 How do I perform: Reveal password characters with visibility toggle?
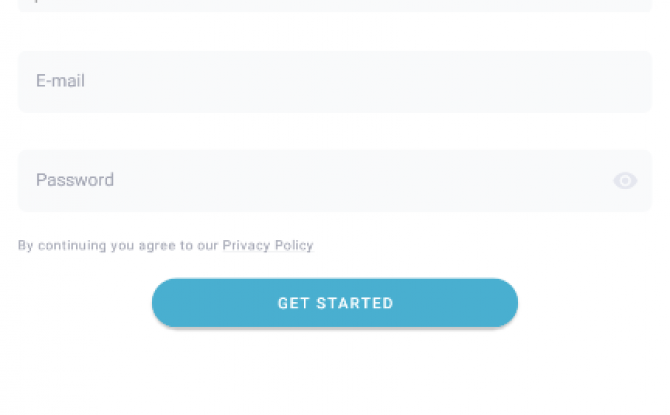point(625,181)
